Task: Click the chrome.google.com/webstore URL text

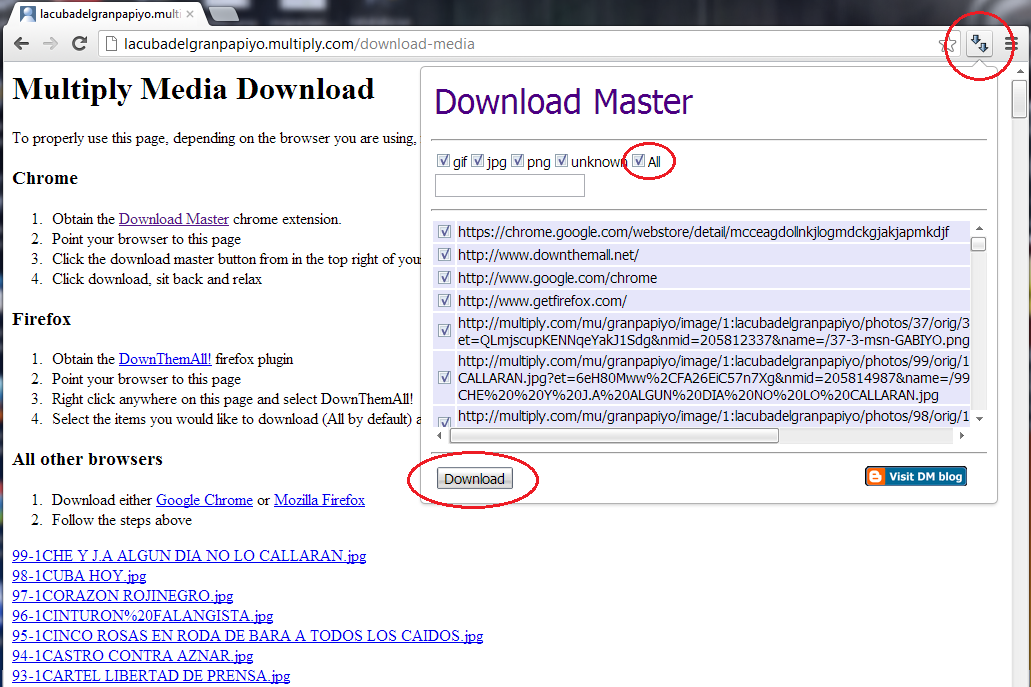Action: click(x=704, y=231)
